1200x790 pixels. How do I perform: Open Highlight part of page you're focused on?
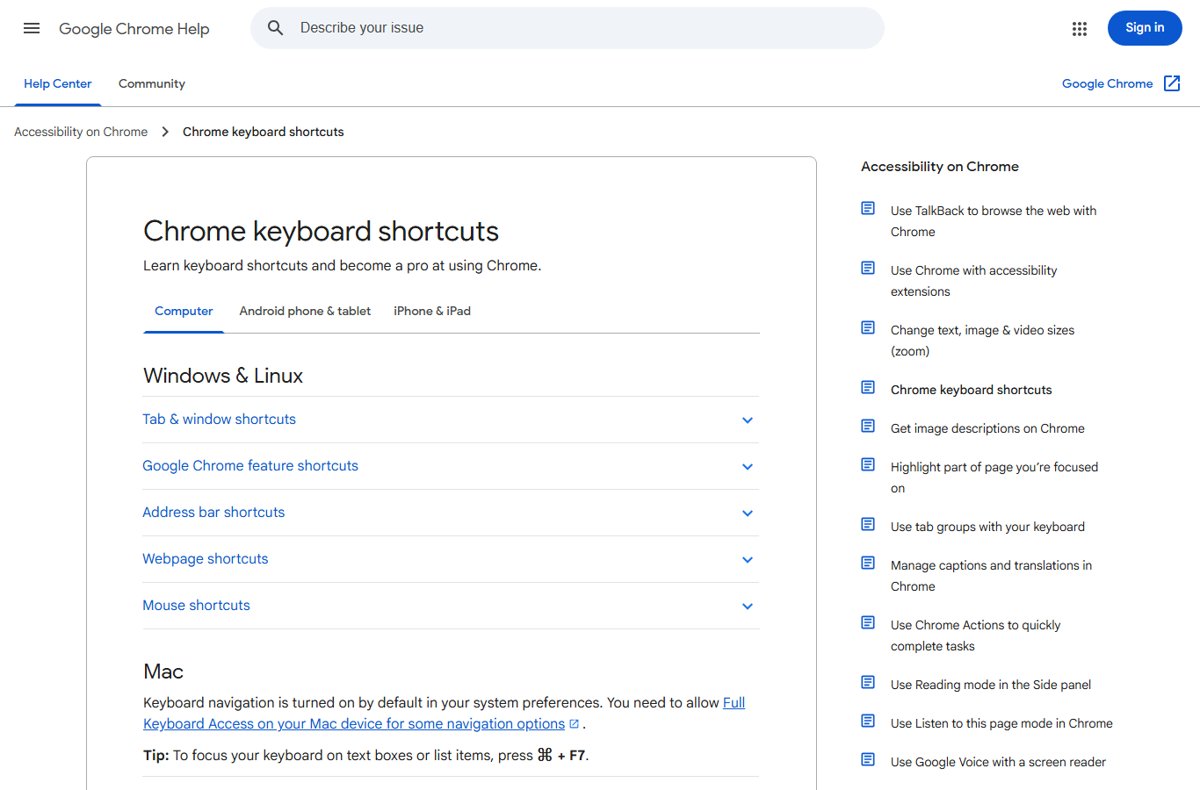tap(995, 477)
